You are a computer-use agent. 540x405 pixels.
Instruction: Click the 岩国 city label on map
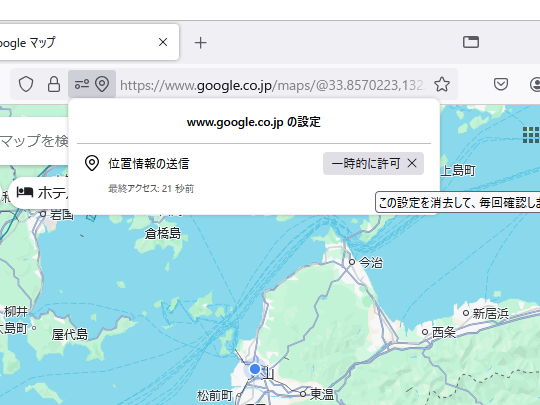(x=62, y=214)
